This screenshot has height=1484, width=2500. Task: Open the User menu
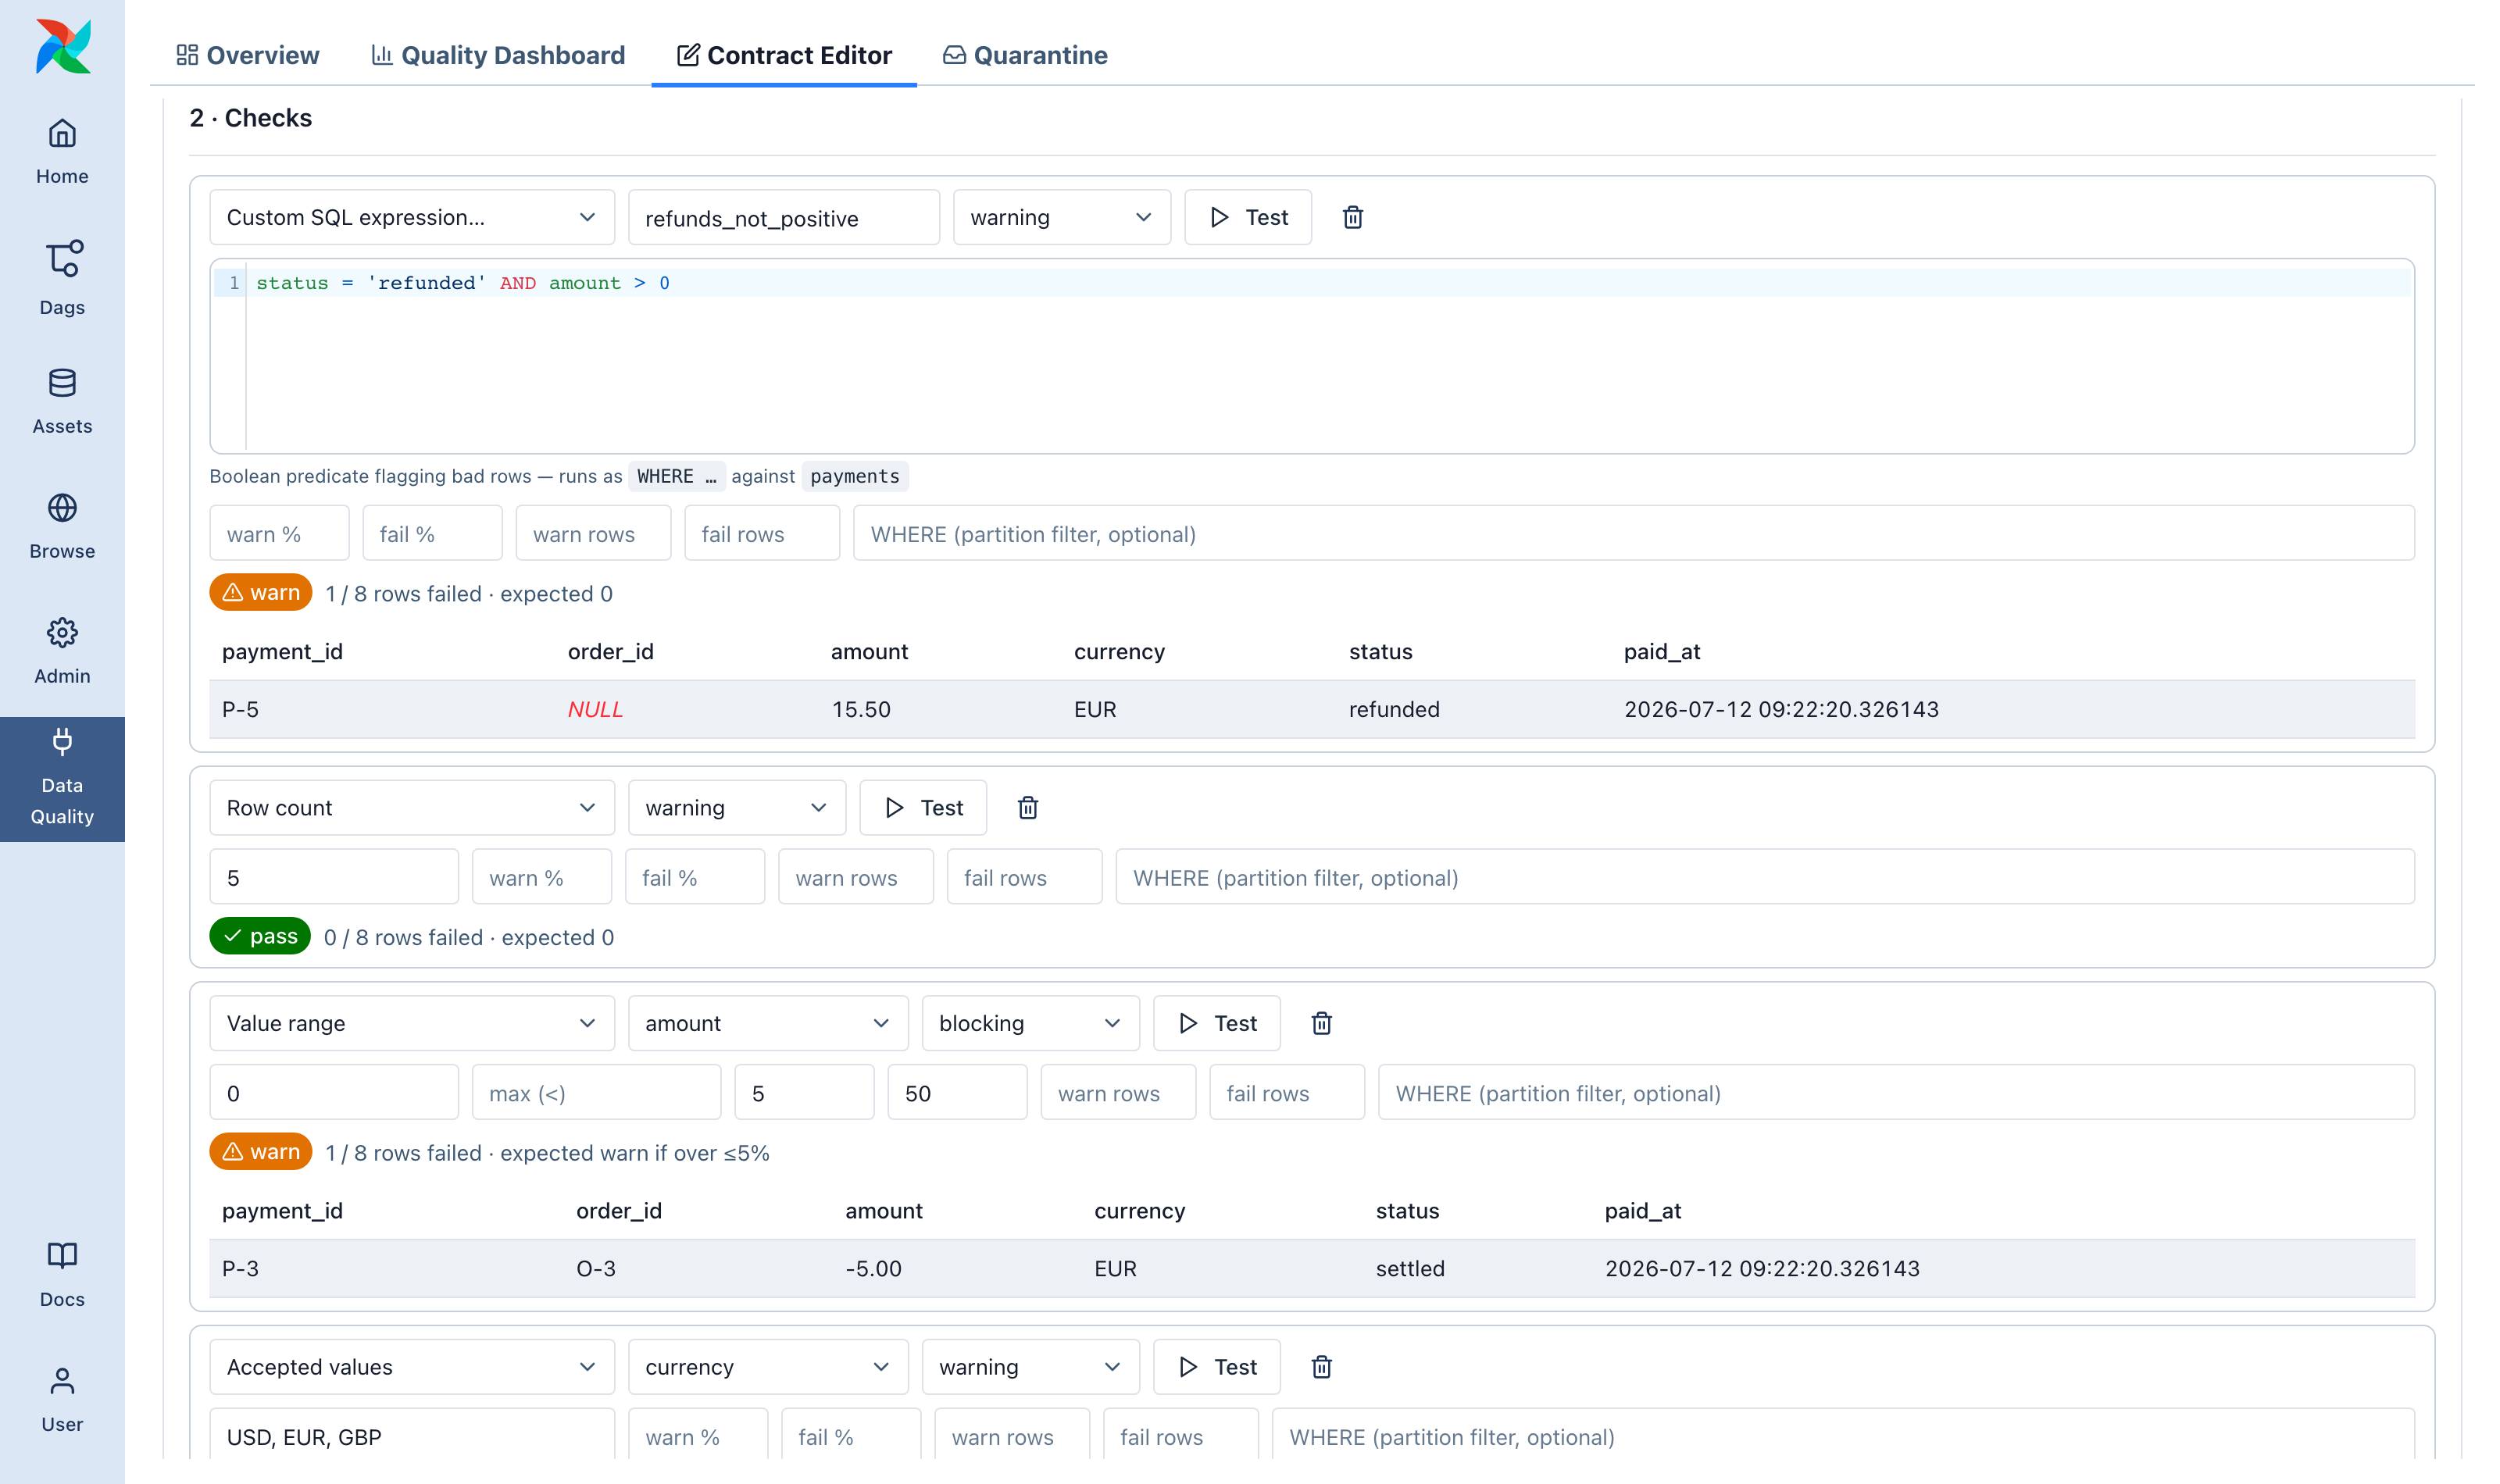point(62,1400)
